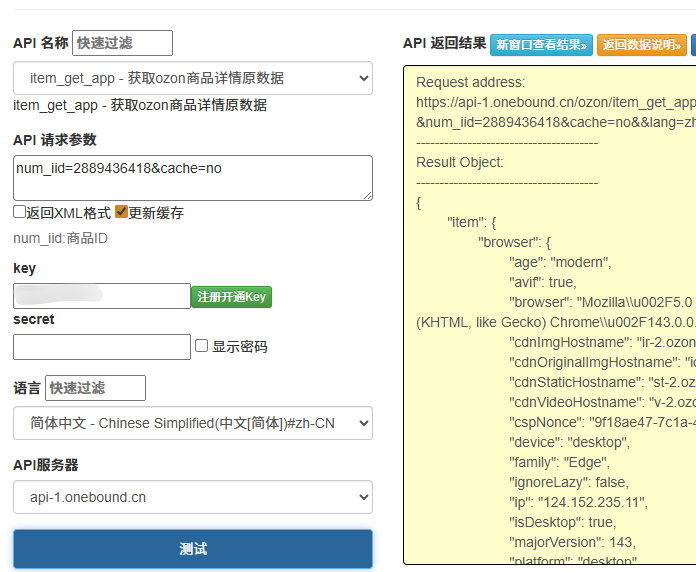
Task: Open the item_get_app API name dropdown
Action: (x=193, y=78)
